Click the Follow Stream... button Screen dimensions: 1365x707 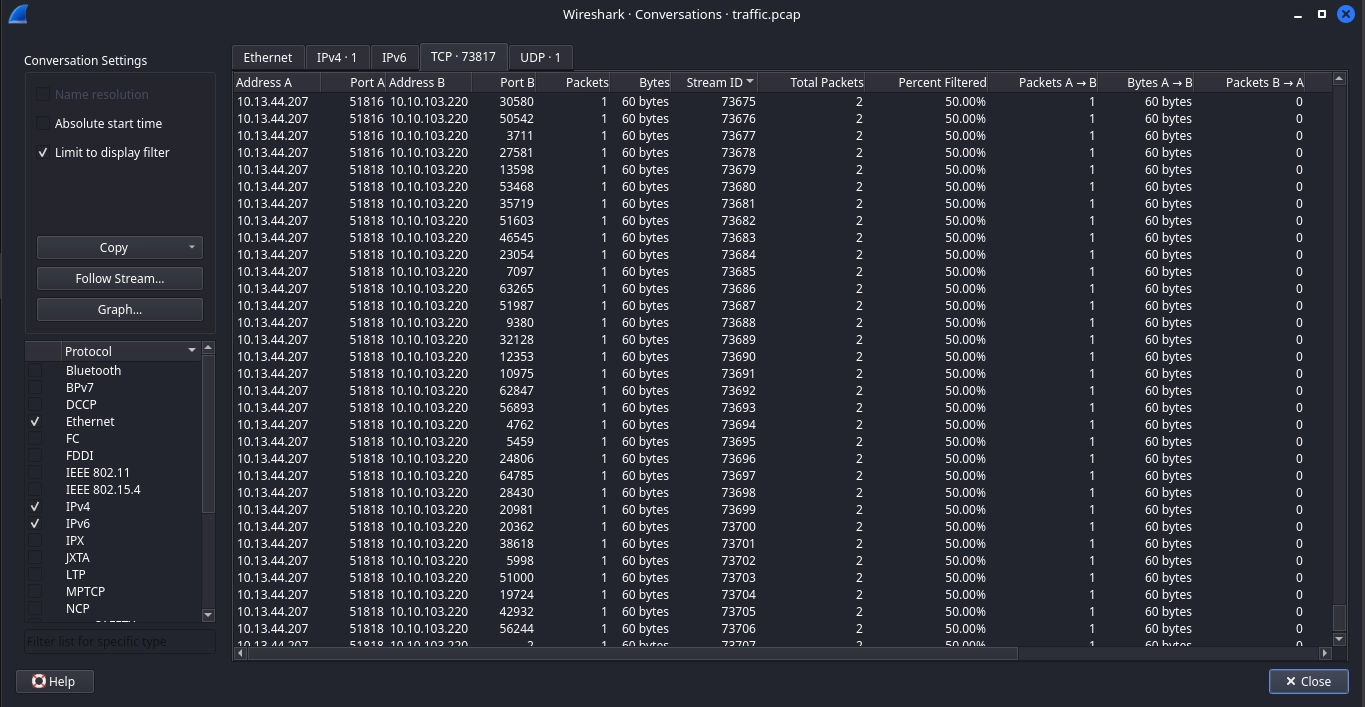(119, 278)
